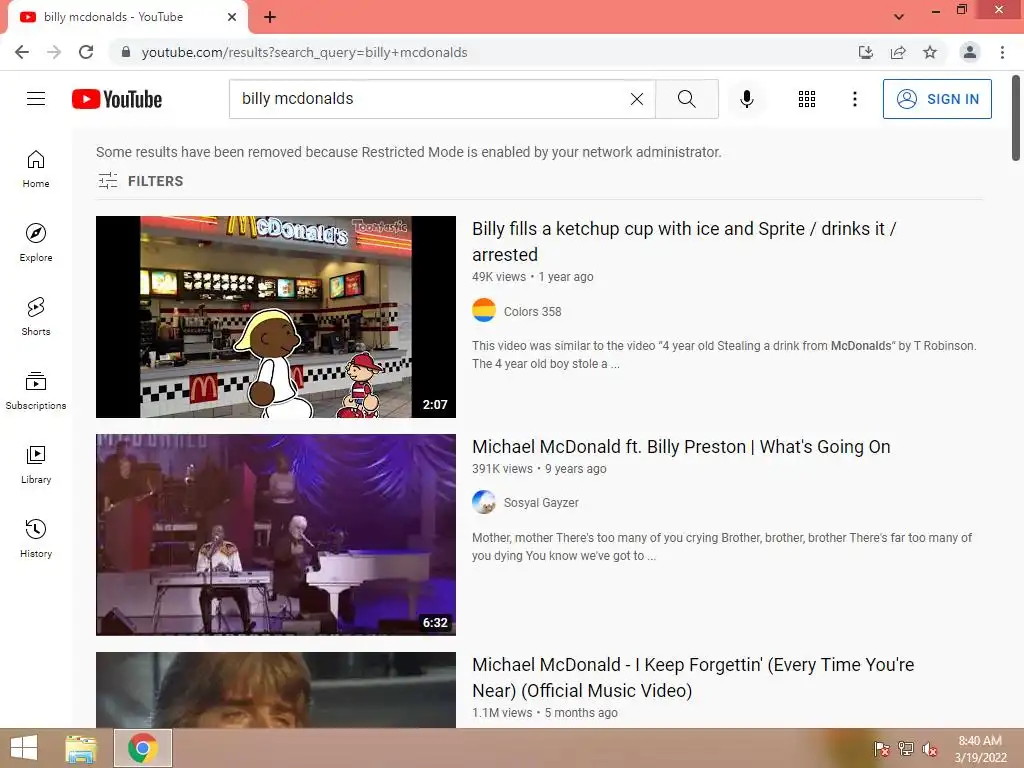The width and height of the screenshot is (1024, 768).
Task: Go to Home in the sidebar
Action: (36, 169)
